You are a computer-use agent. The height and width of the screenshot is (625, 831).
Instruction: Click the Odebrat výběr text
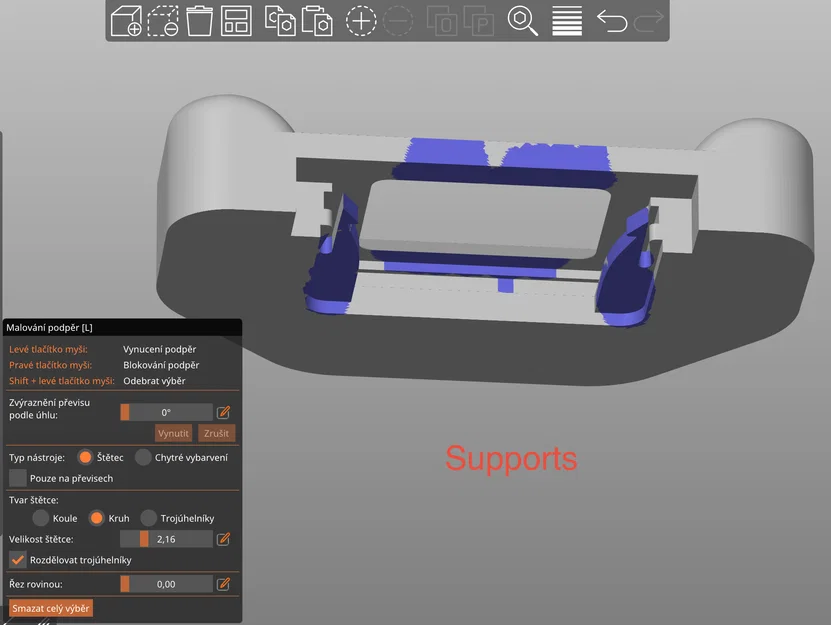[x=154, y=381]
